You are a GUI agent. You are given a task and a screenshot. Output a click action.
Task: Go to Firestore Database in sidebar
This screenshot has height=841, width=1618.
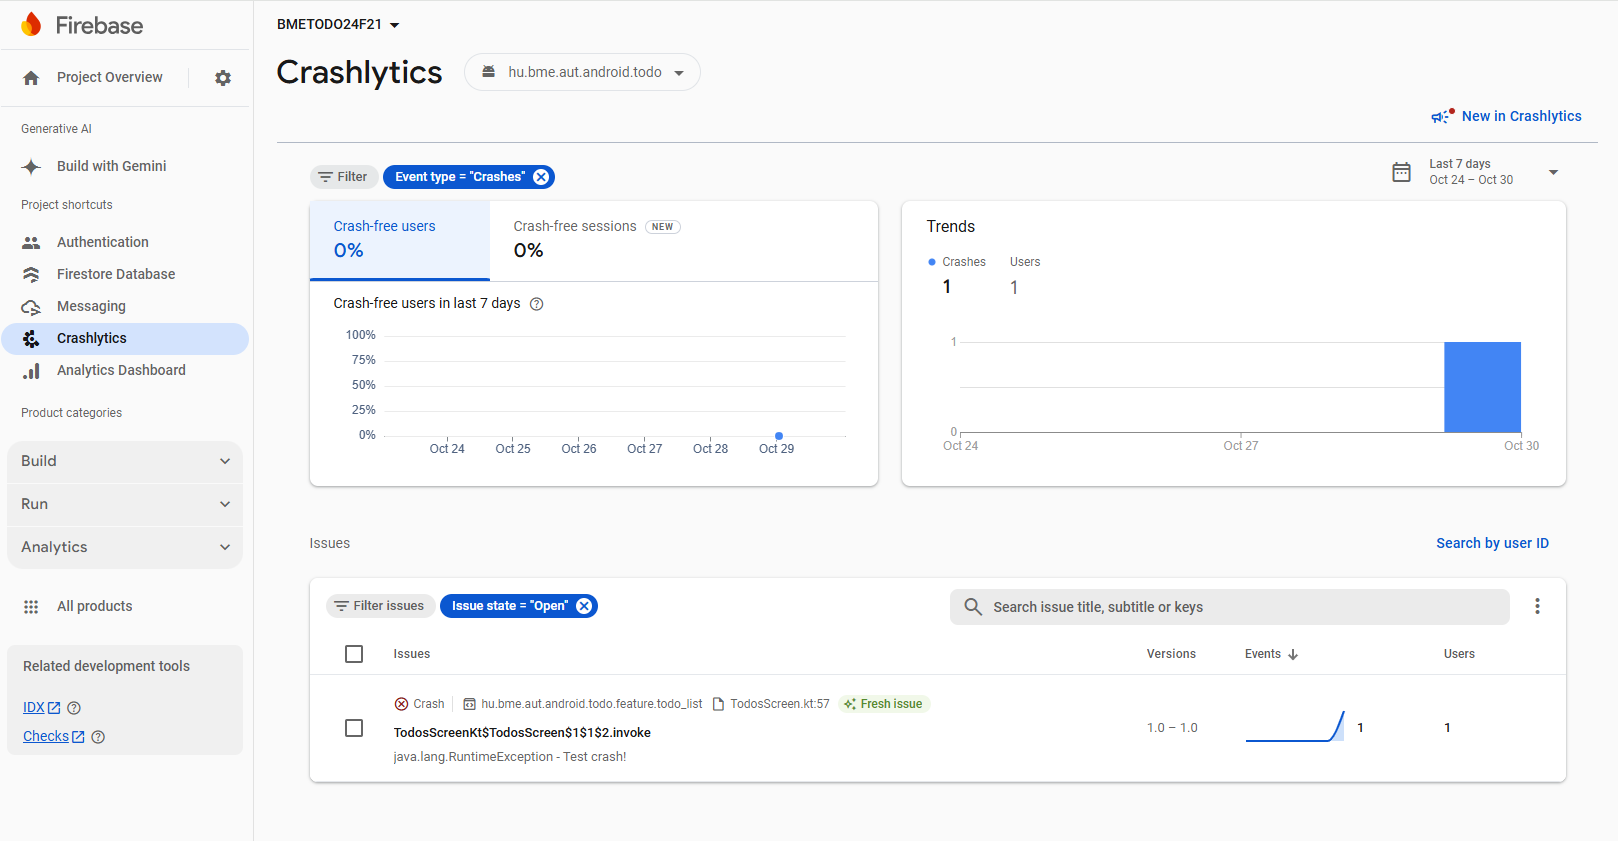coord(125,274)
